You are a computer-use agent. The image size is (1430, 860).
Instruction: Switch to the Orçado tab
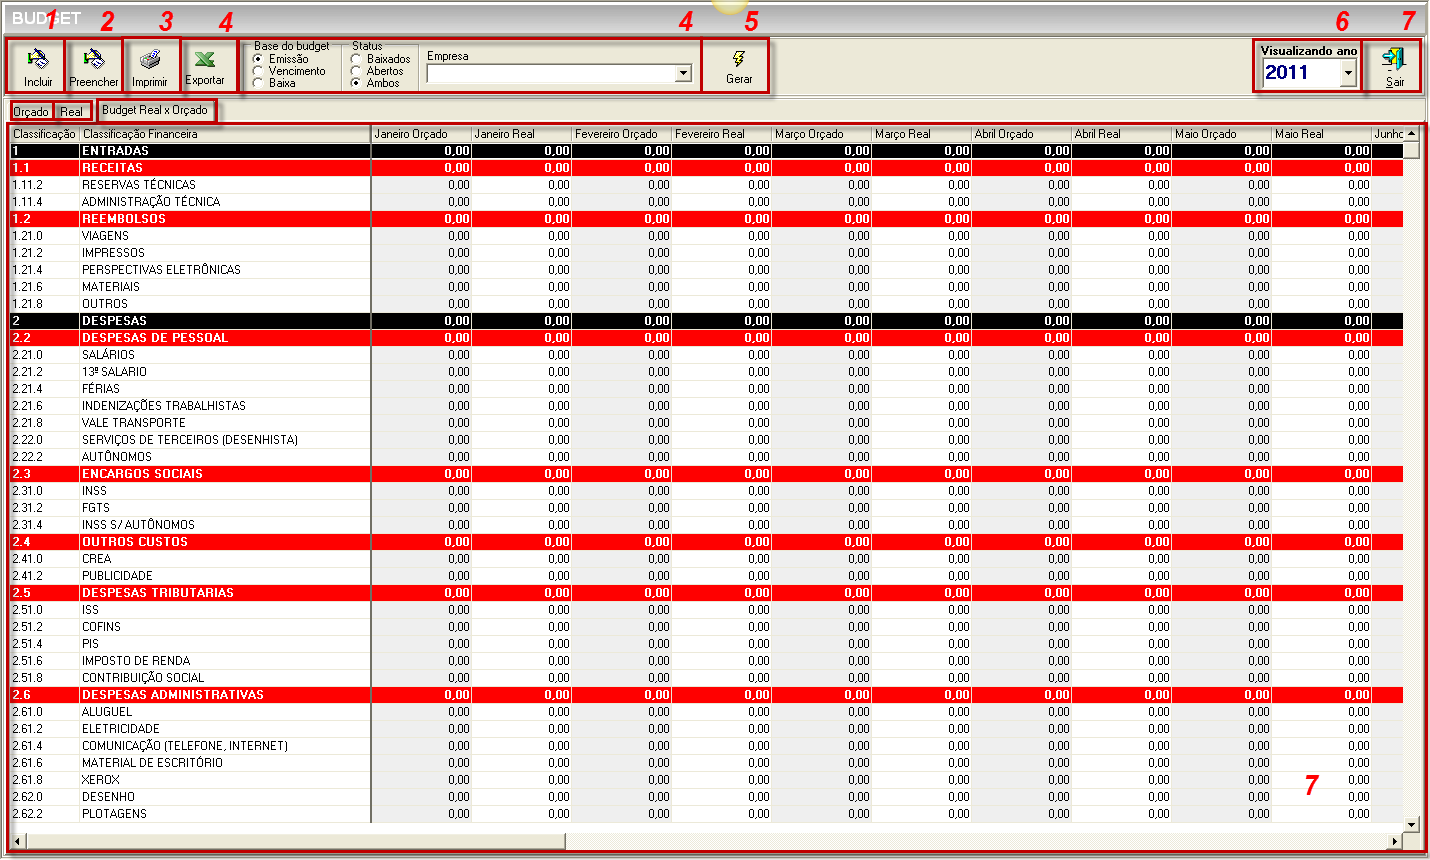pos(31,112)
